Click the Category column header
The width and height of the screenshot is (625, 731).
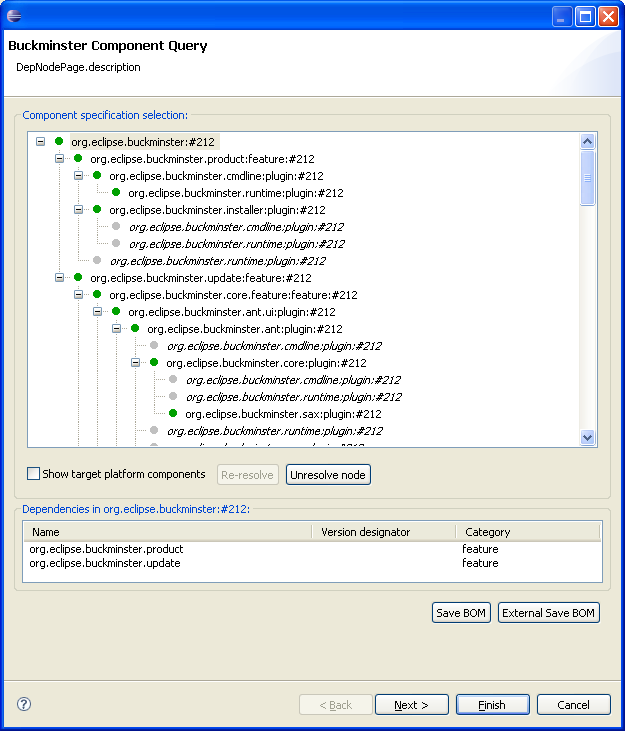tap(528, 532)
